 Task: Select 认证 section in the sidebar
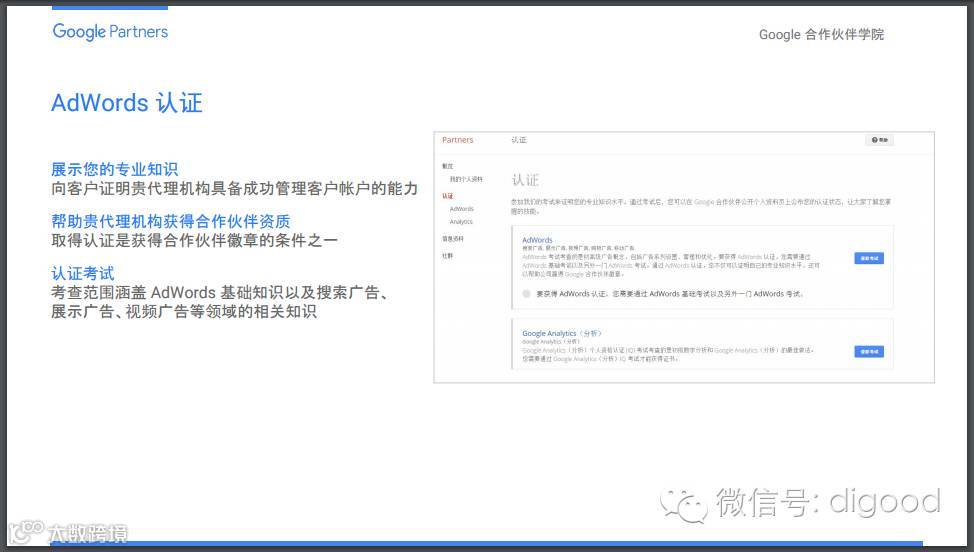(447, 196)
